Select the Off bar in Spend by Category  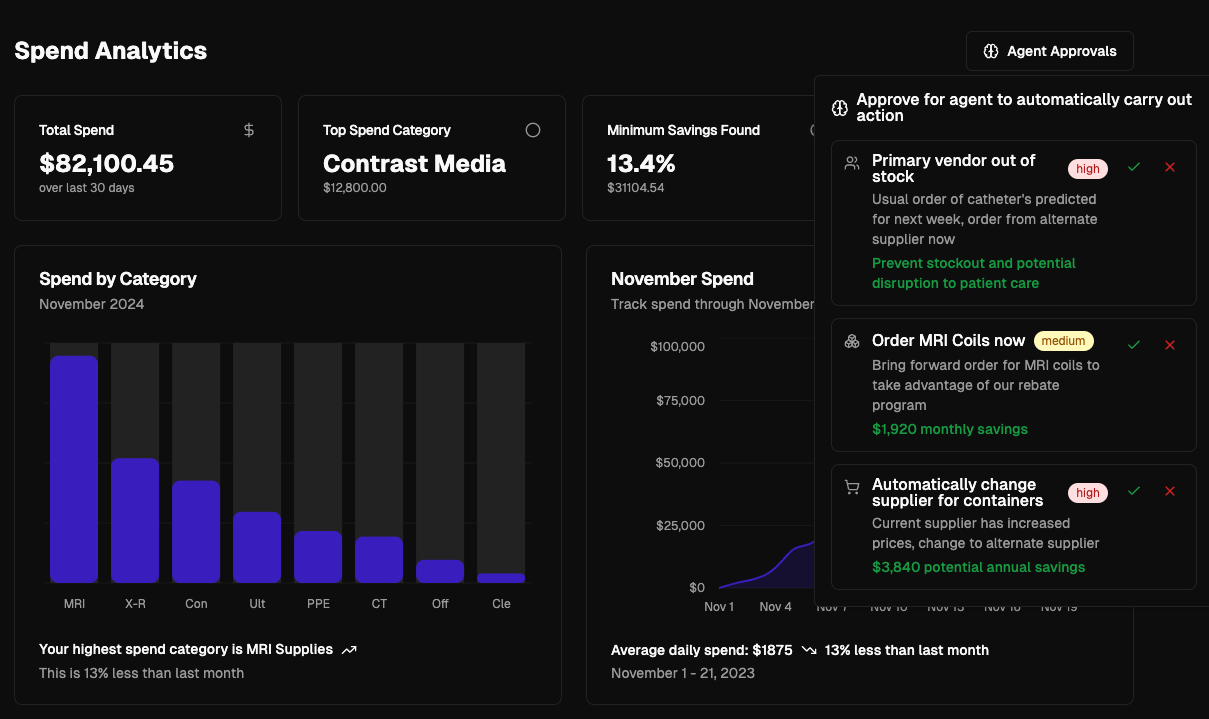click(x=440, y=571)
